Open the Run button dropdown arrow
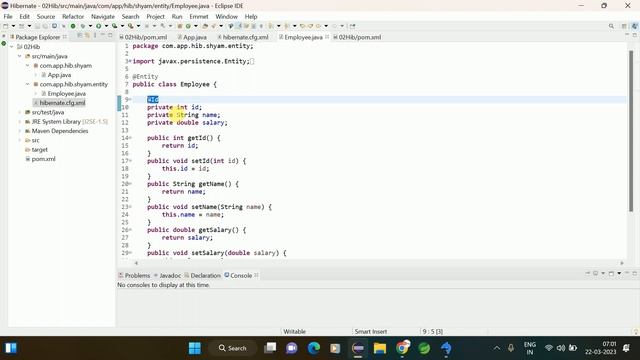This screenshot has height=360, width=640. (x=106, y=26)
